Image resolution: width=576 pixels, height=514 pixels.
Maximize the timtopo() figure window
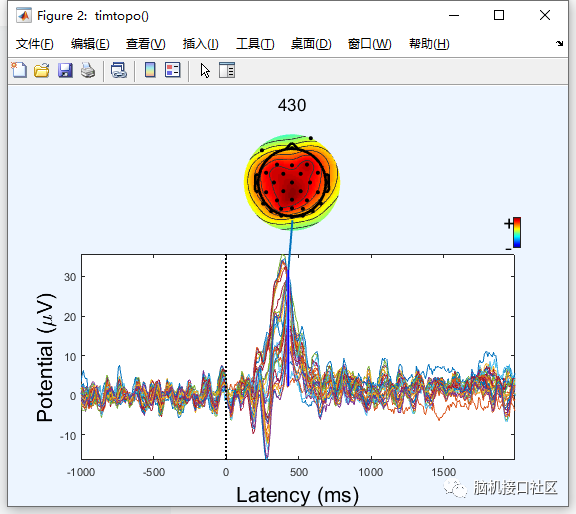pyautogui.click(x=499, y=15)
